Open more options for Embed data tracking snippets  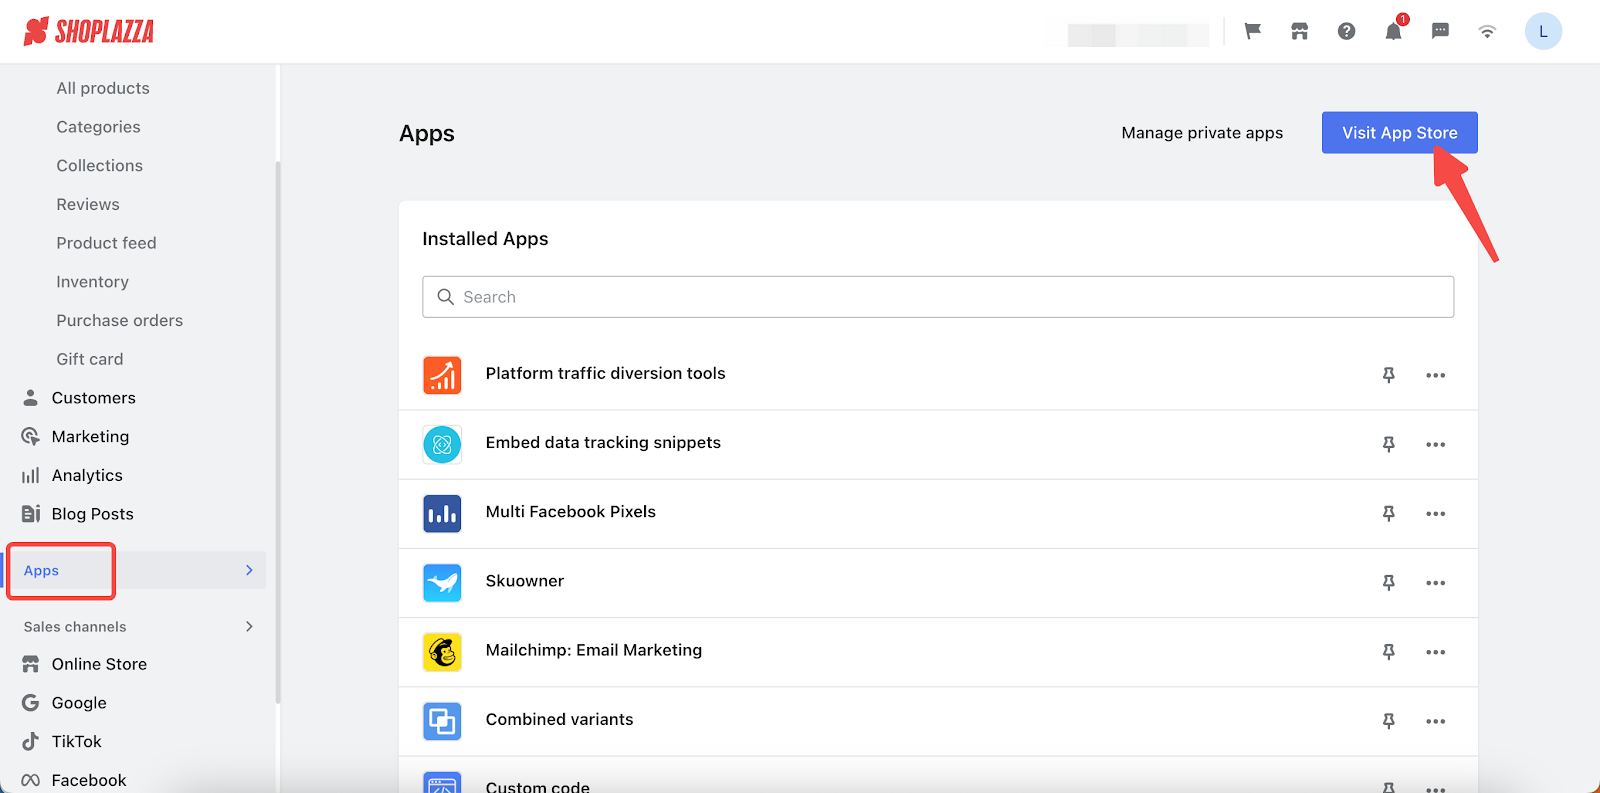[1436, 444]
